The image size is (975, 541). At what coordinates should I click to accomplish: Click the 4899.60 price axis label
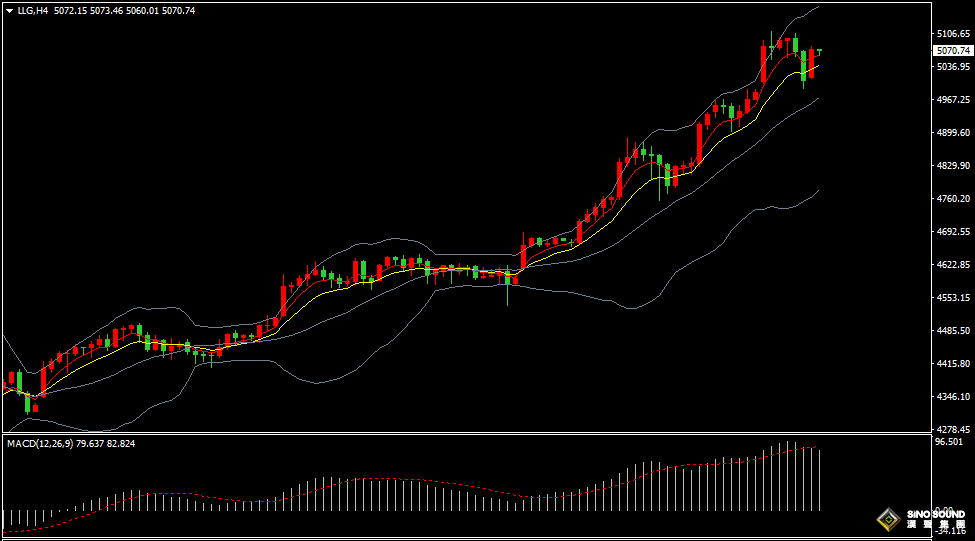click(951, 133)
